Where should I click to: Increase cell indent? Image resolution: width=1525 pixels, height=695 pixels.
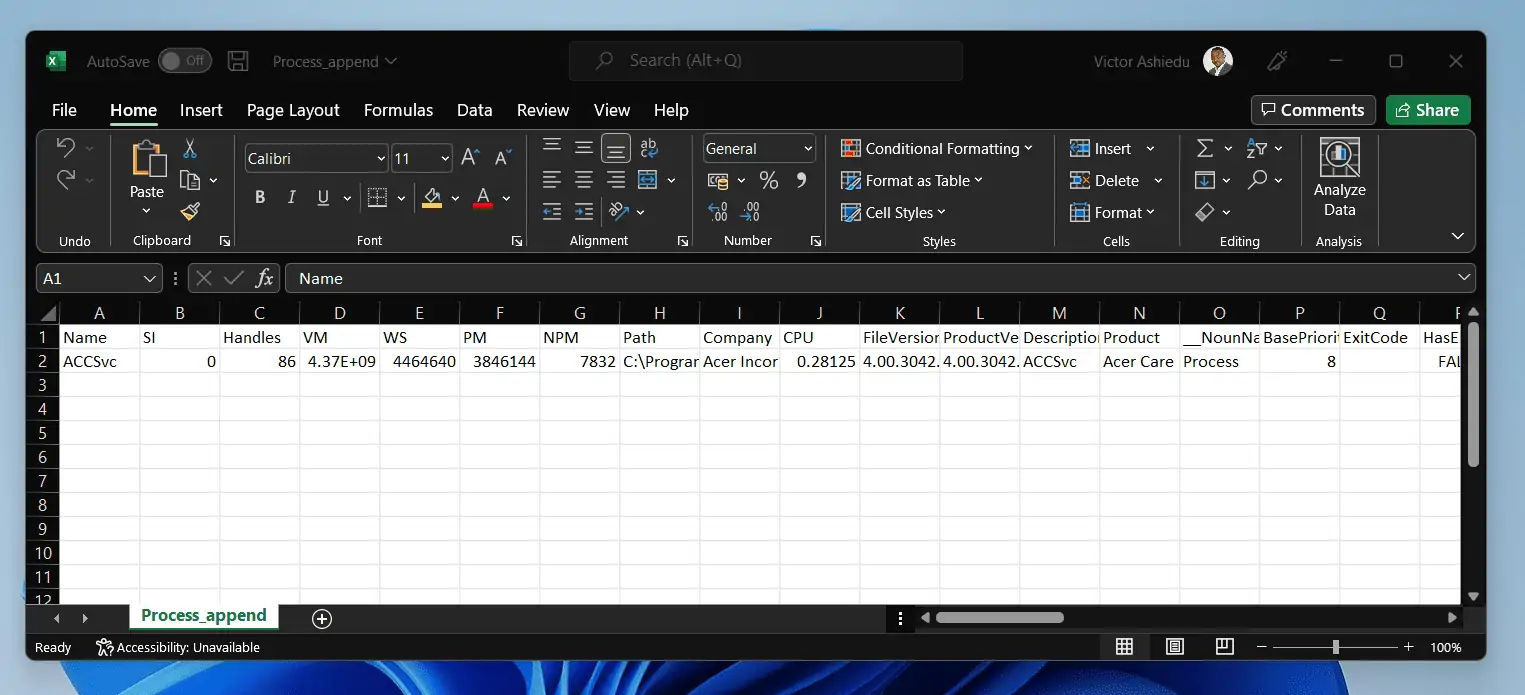pyautogui.click(x=584, y=212)
